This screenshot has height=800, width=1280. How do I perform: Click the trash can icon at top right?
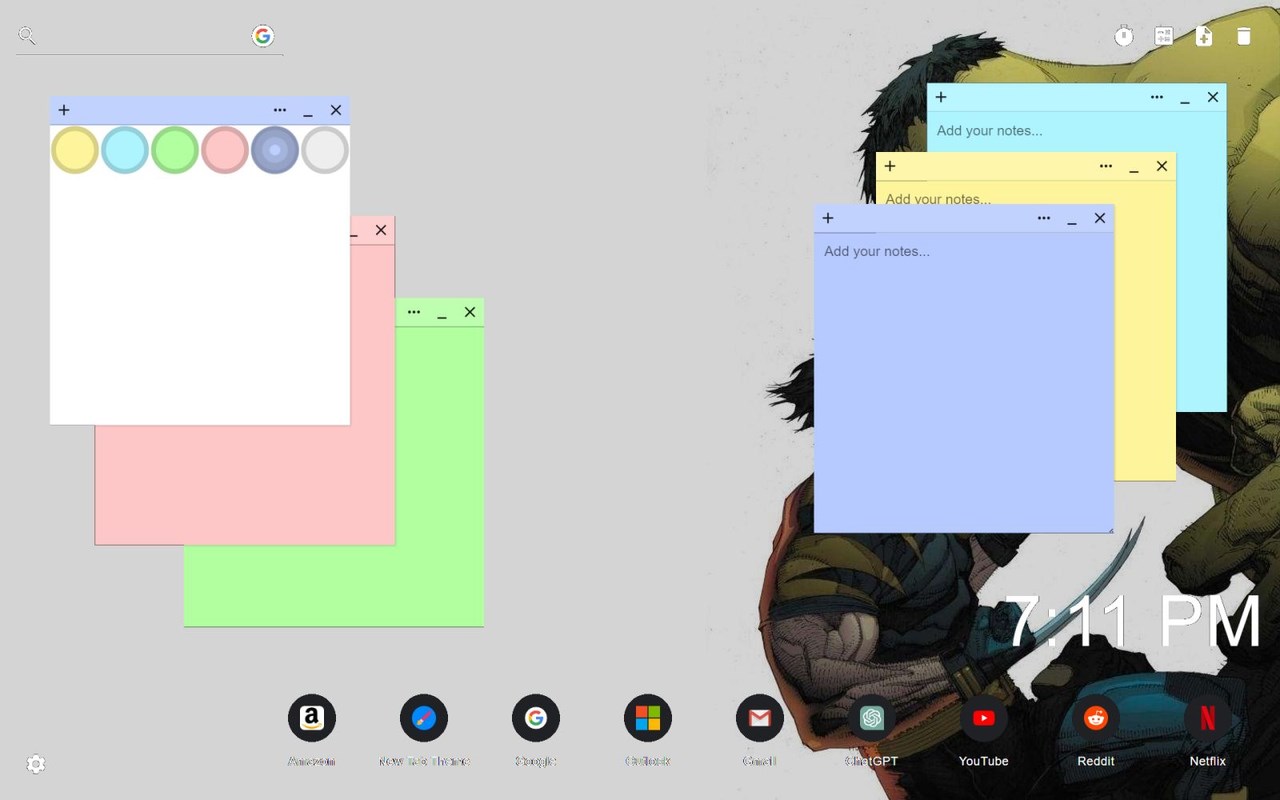(1244, 36)
